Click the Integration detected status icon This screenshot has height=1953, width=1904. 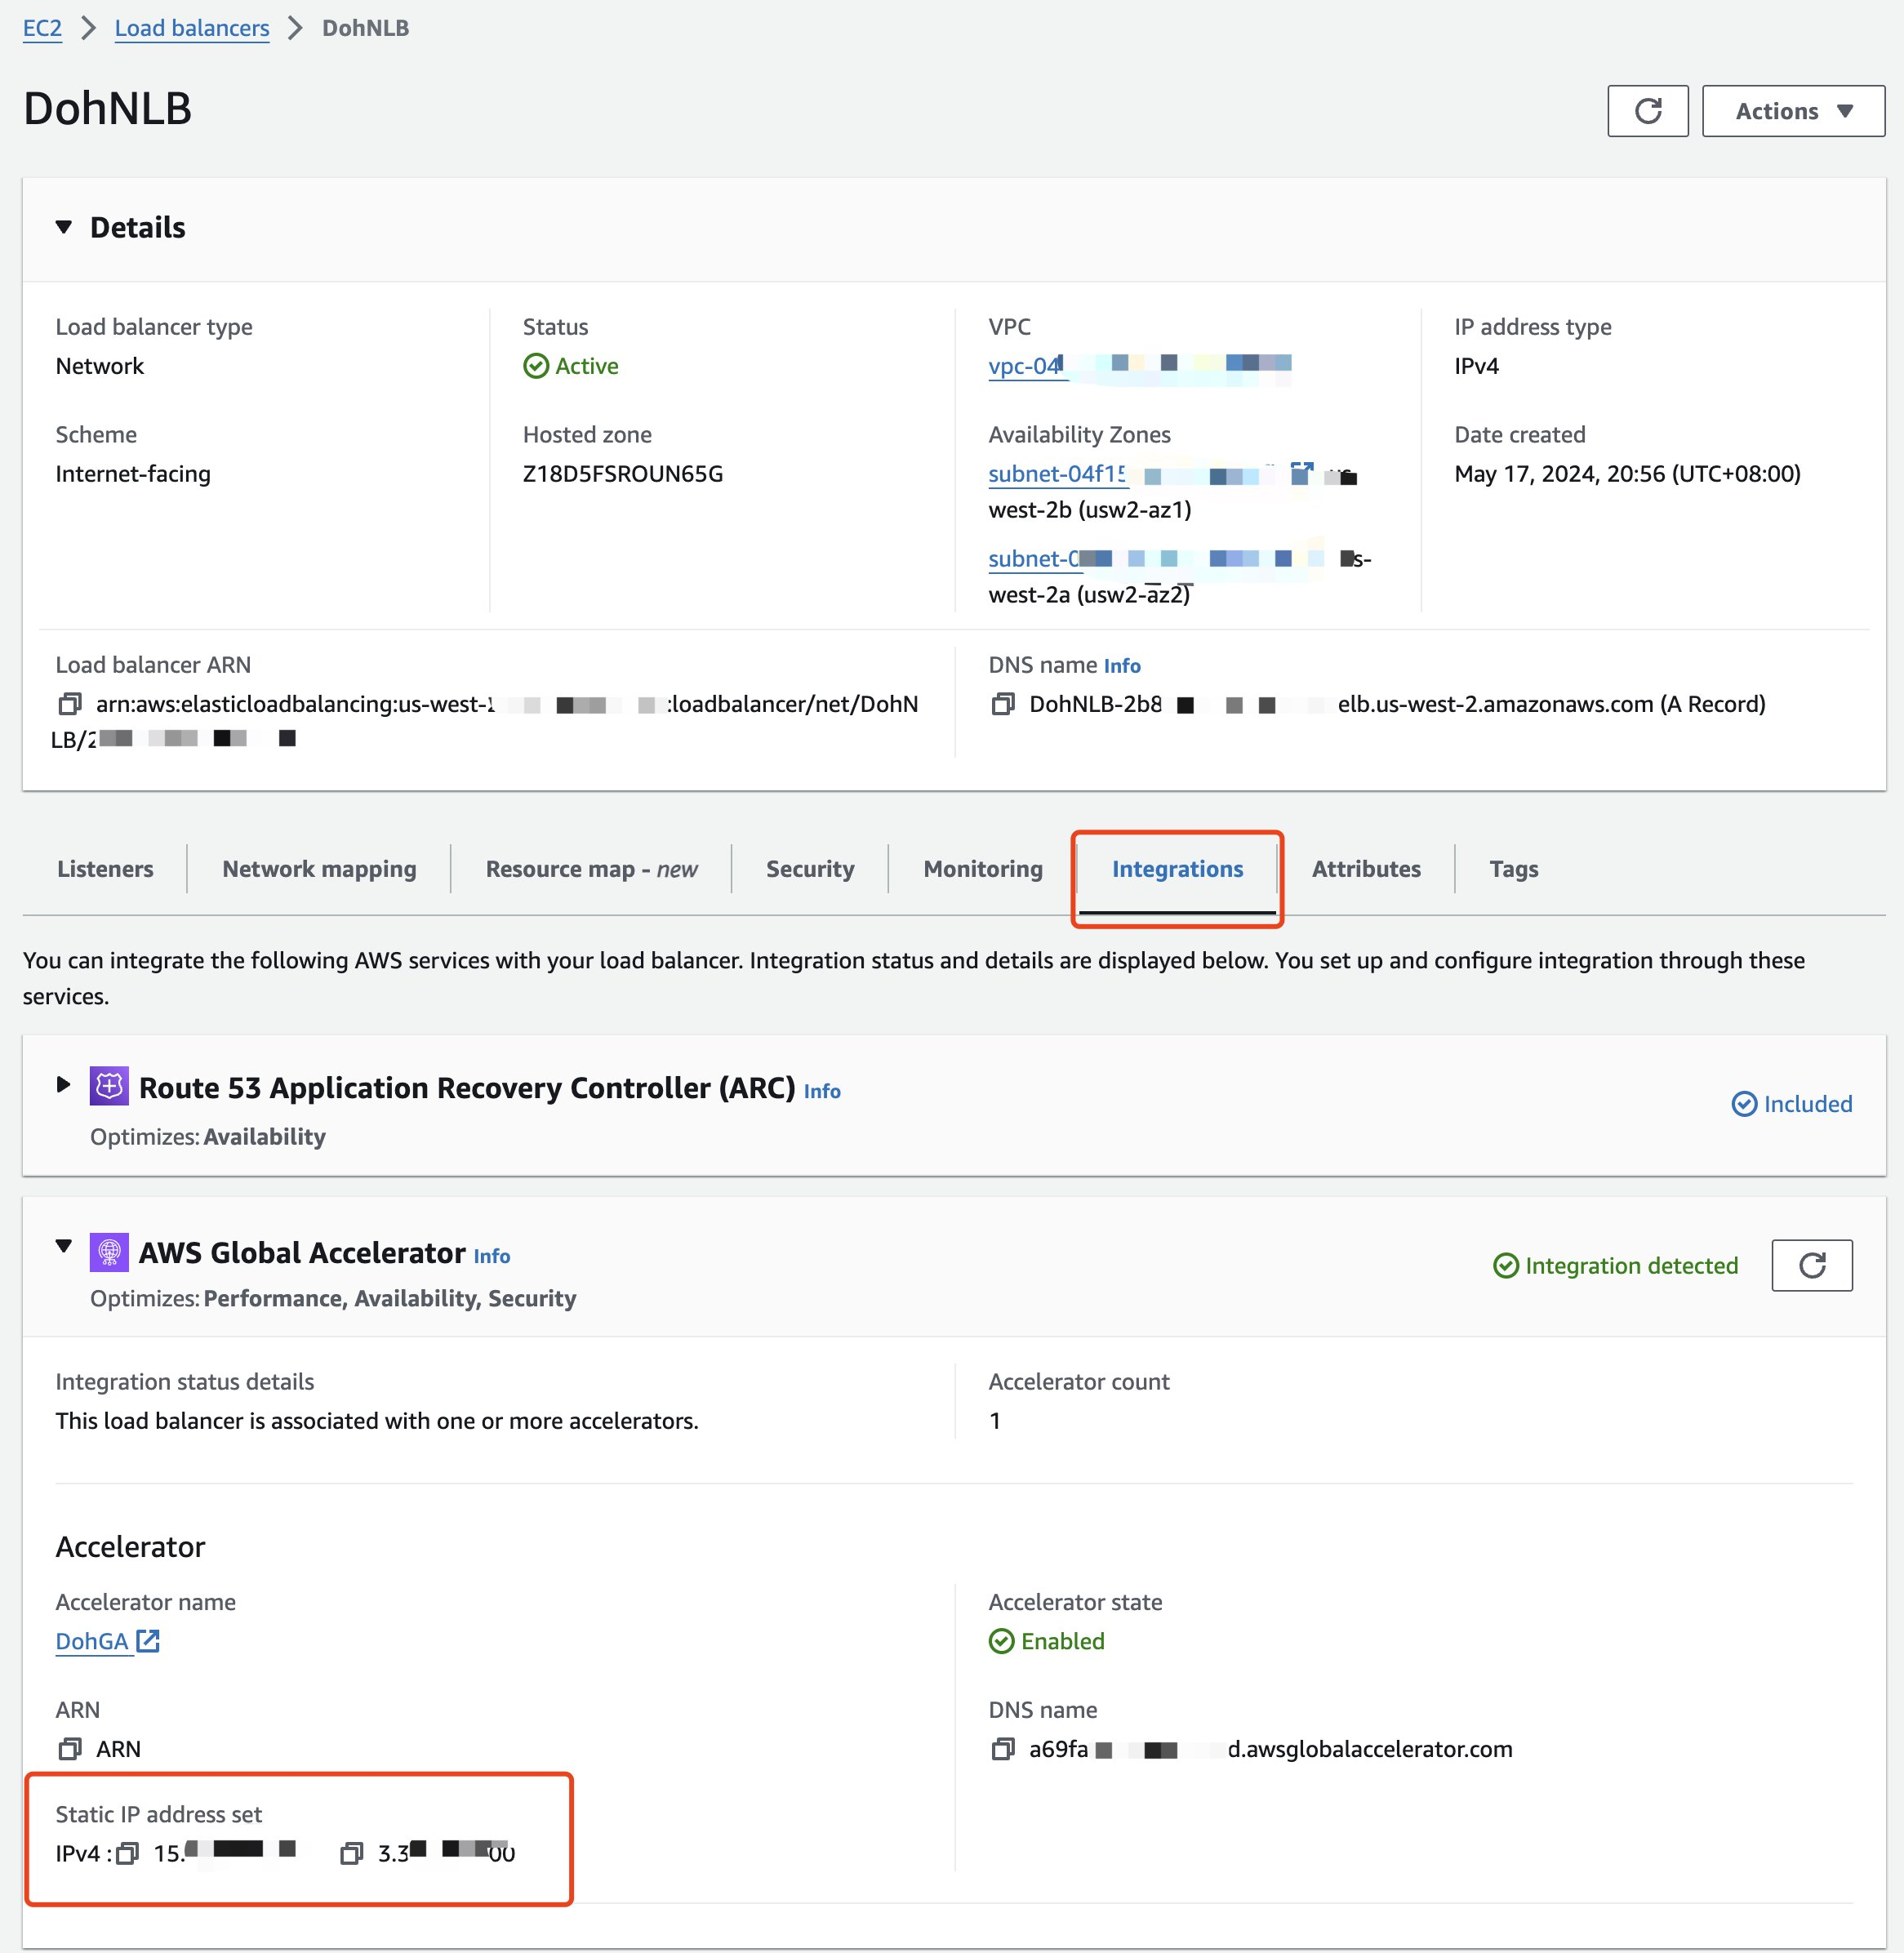tap(1506, 1266)
